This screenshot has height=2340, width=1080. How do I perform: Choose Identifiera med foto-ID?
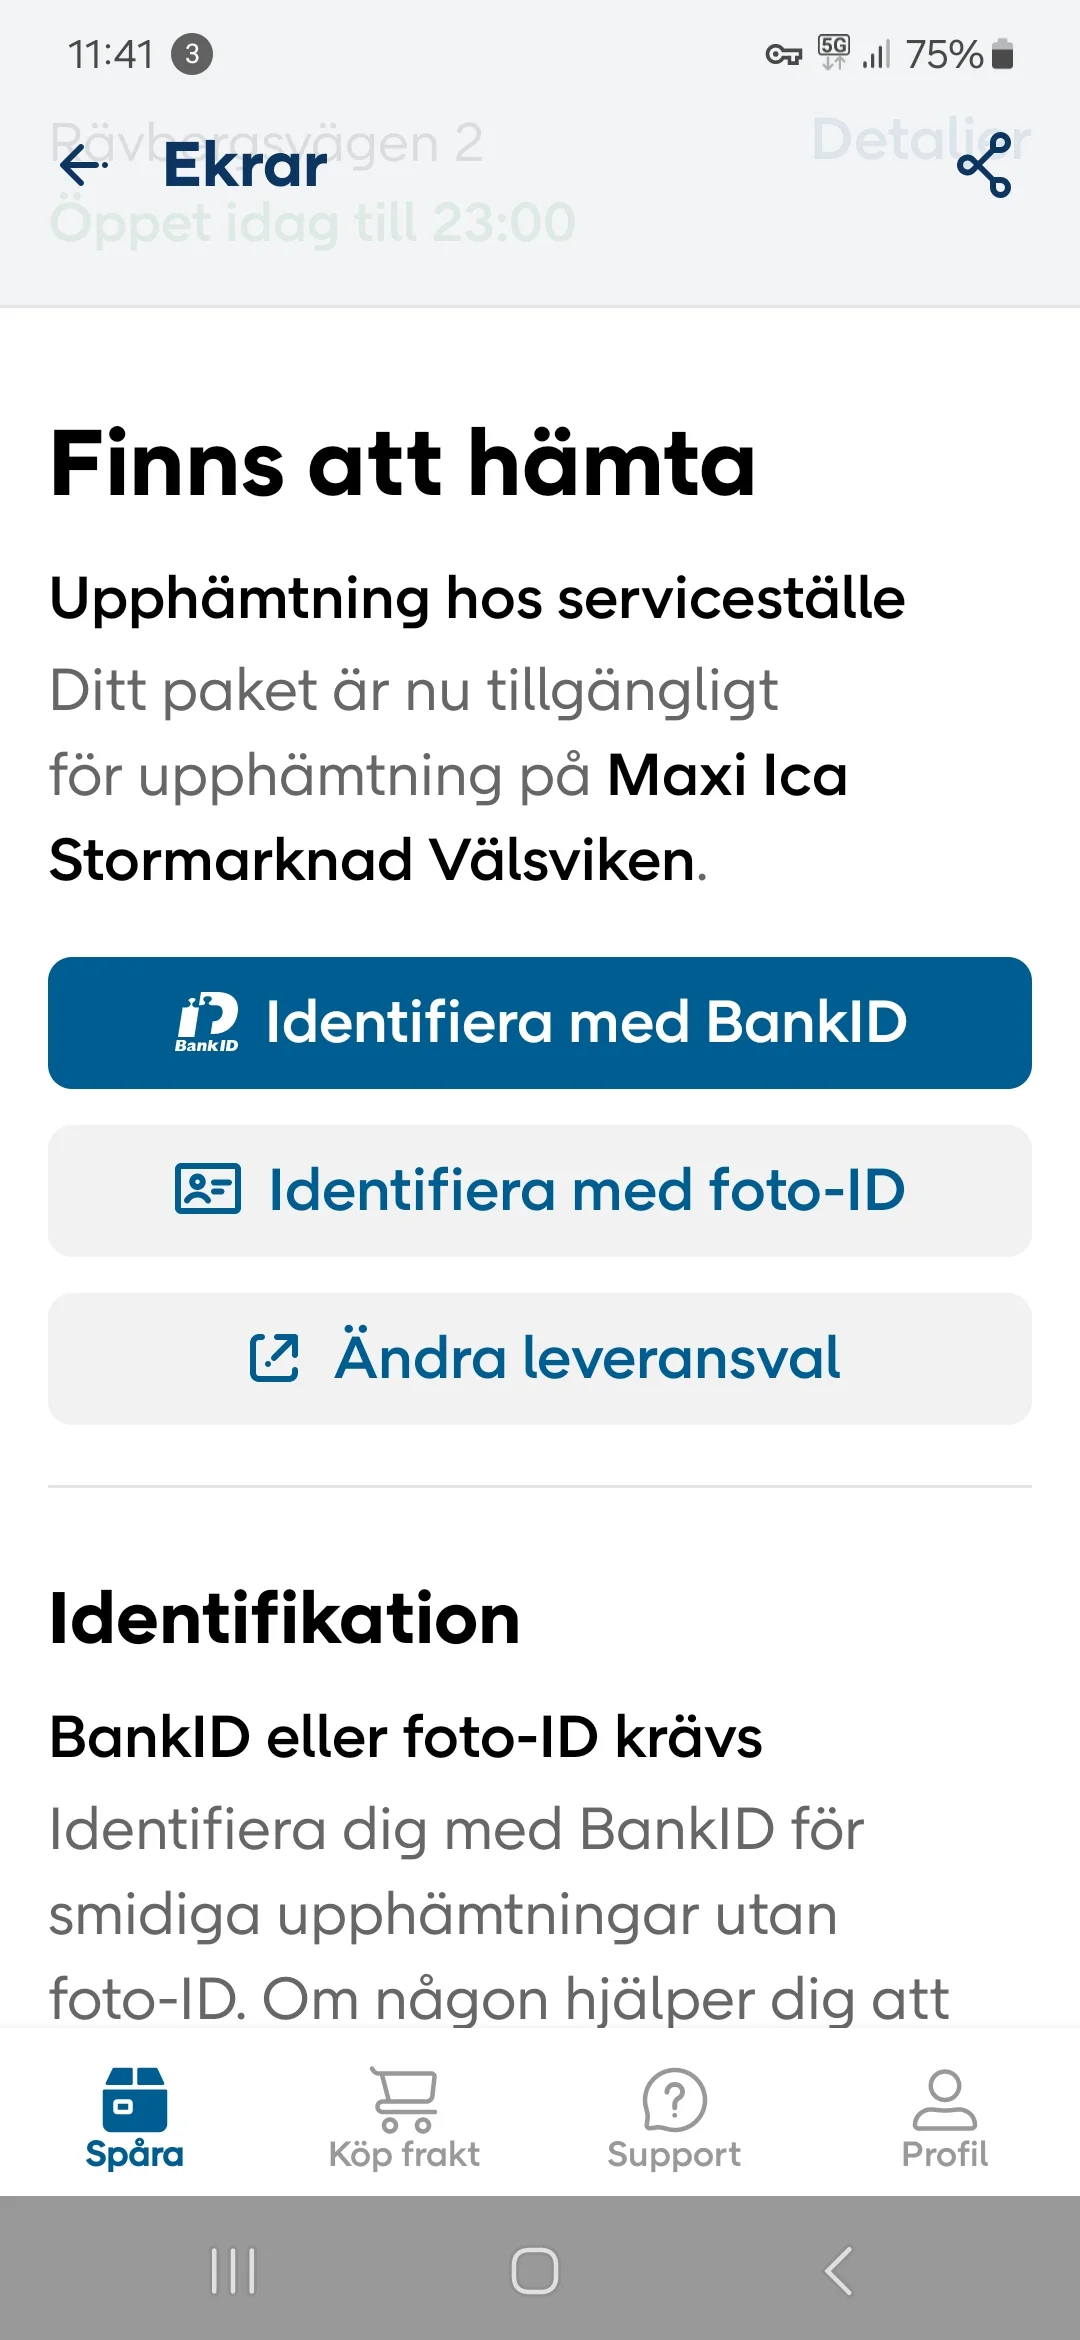coord(539,1189)
